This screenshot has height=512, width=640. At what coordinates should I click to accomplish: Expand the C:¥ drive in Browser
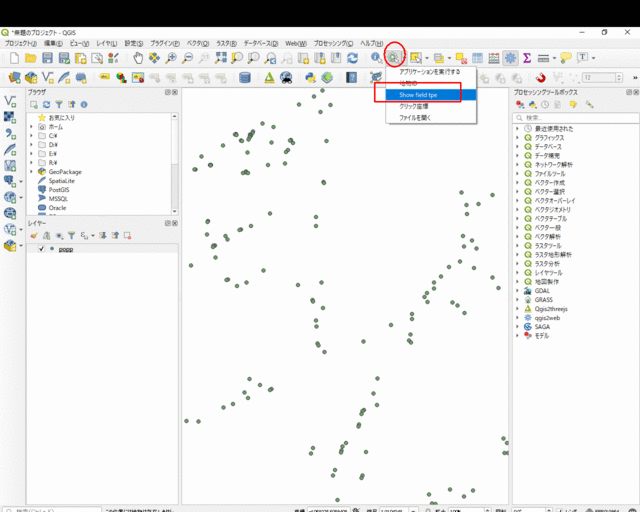tap(31, 136)
